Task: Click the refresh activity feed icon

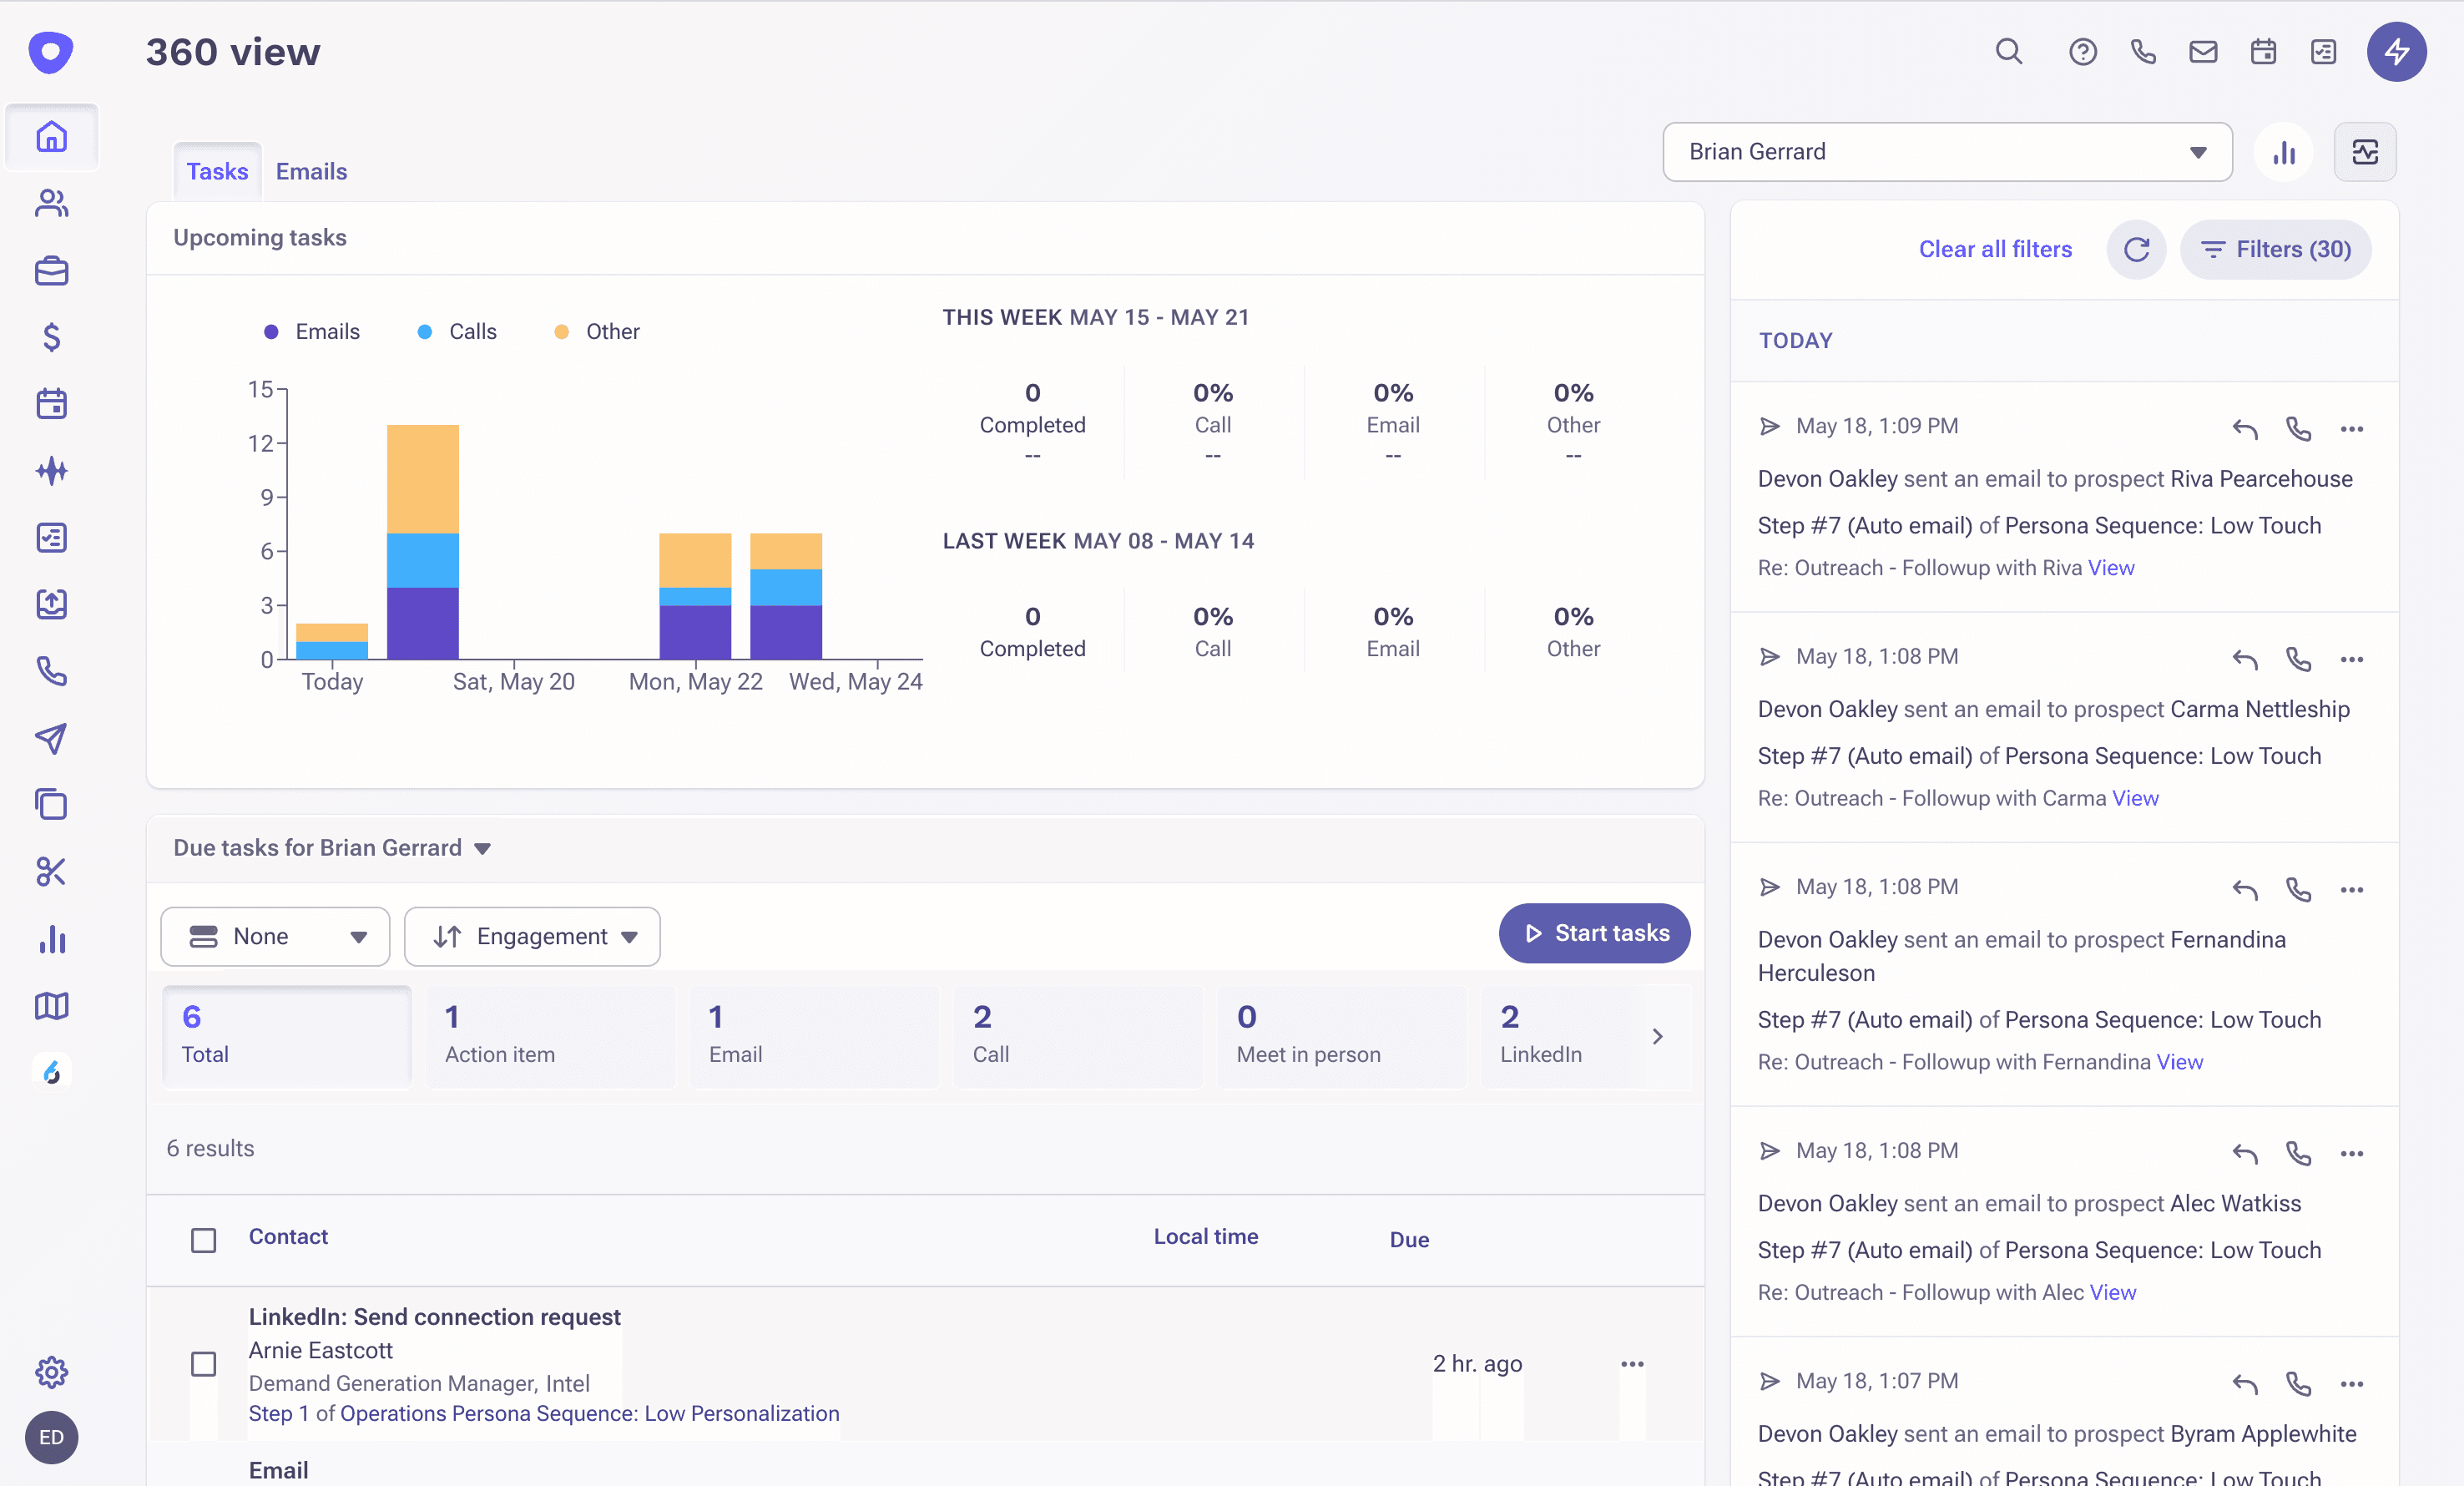Action: (2136, 249)
